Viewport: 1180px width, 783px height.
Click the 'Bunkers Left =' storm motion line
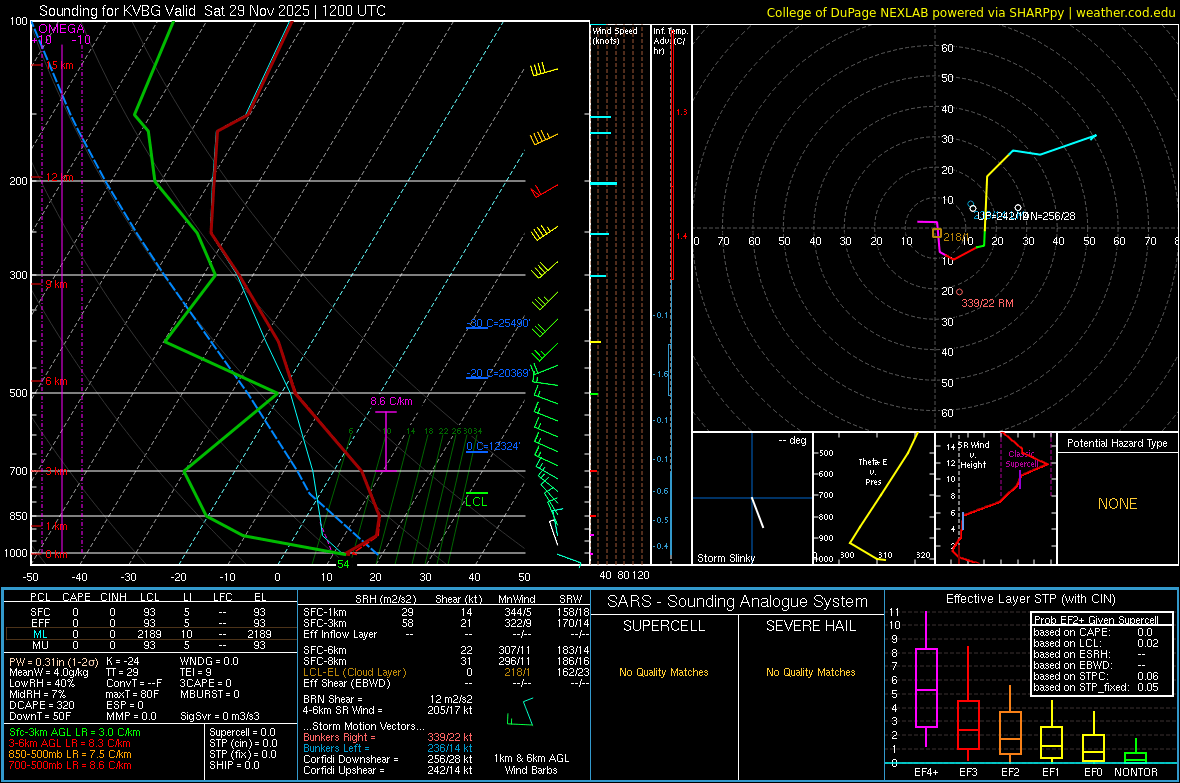[x=388, y=748]
